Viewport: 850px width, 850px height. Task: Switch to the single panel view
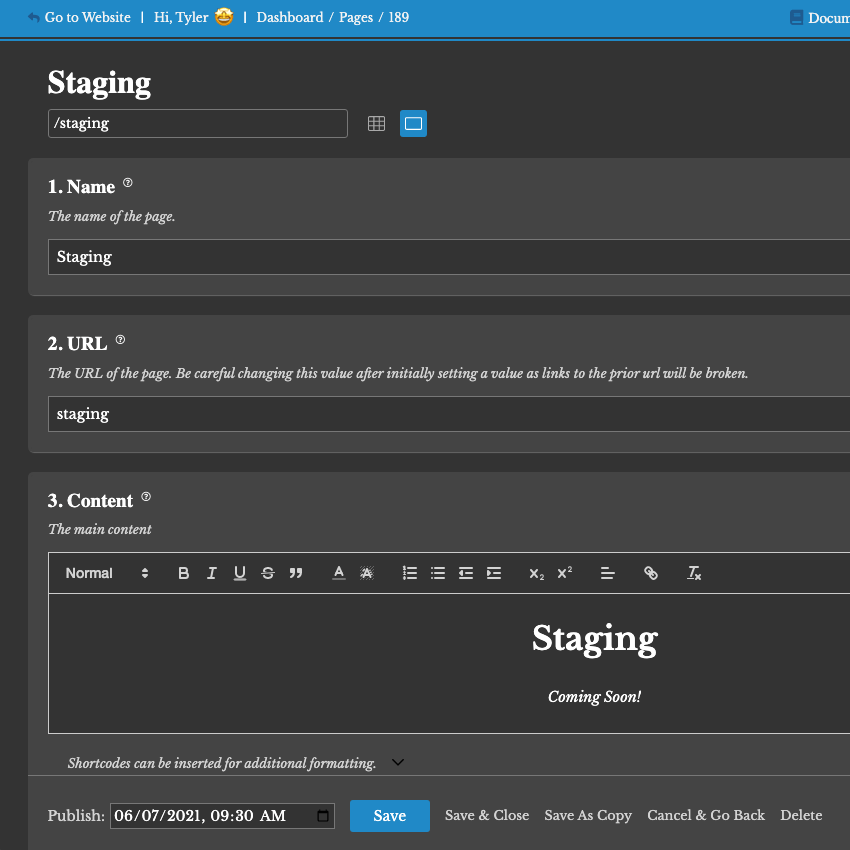click(x=413, y=124)
